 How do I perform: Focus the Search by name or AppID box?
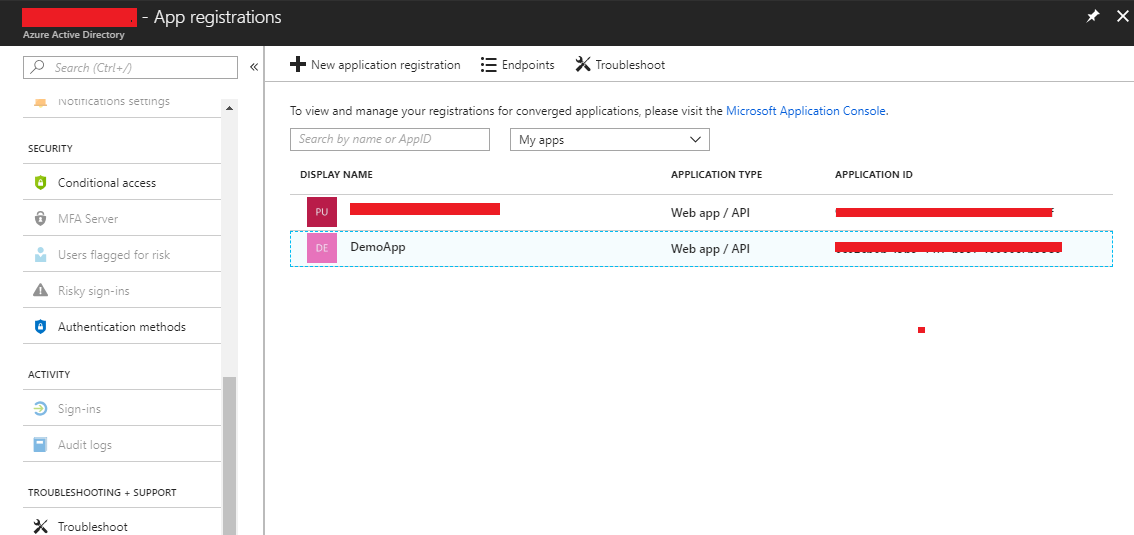tap(390, 139)
